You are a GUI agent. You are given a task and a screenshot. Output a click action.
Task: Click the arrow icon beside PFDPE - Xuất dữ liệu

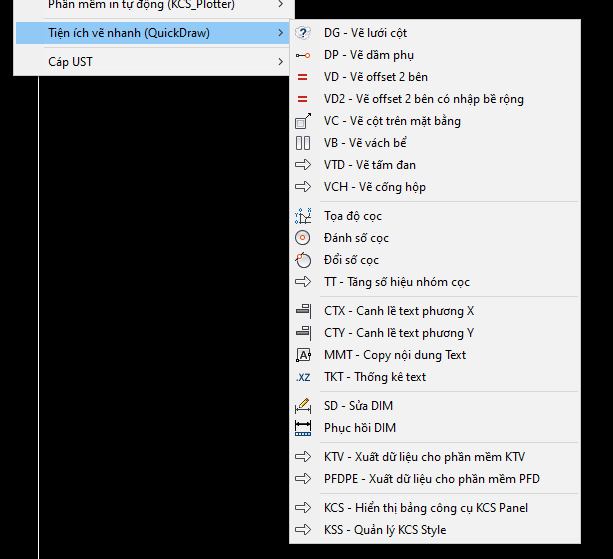click(303, 478)
